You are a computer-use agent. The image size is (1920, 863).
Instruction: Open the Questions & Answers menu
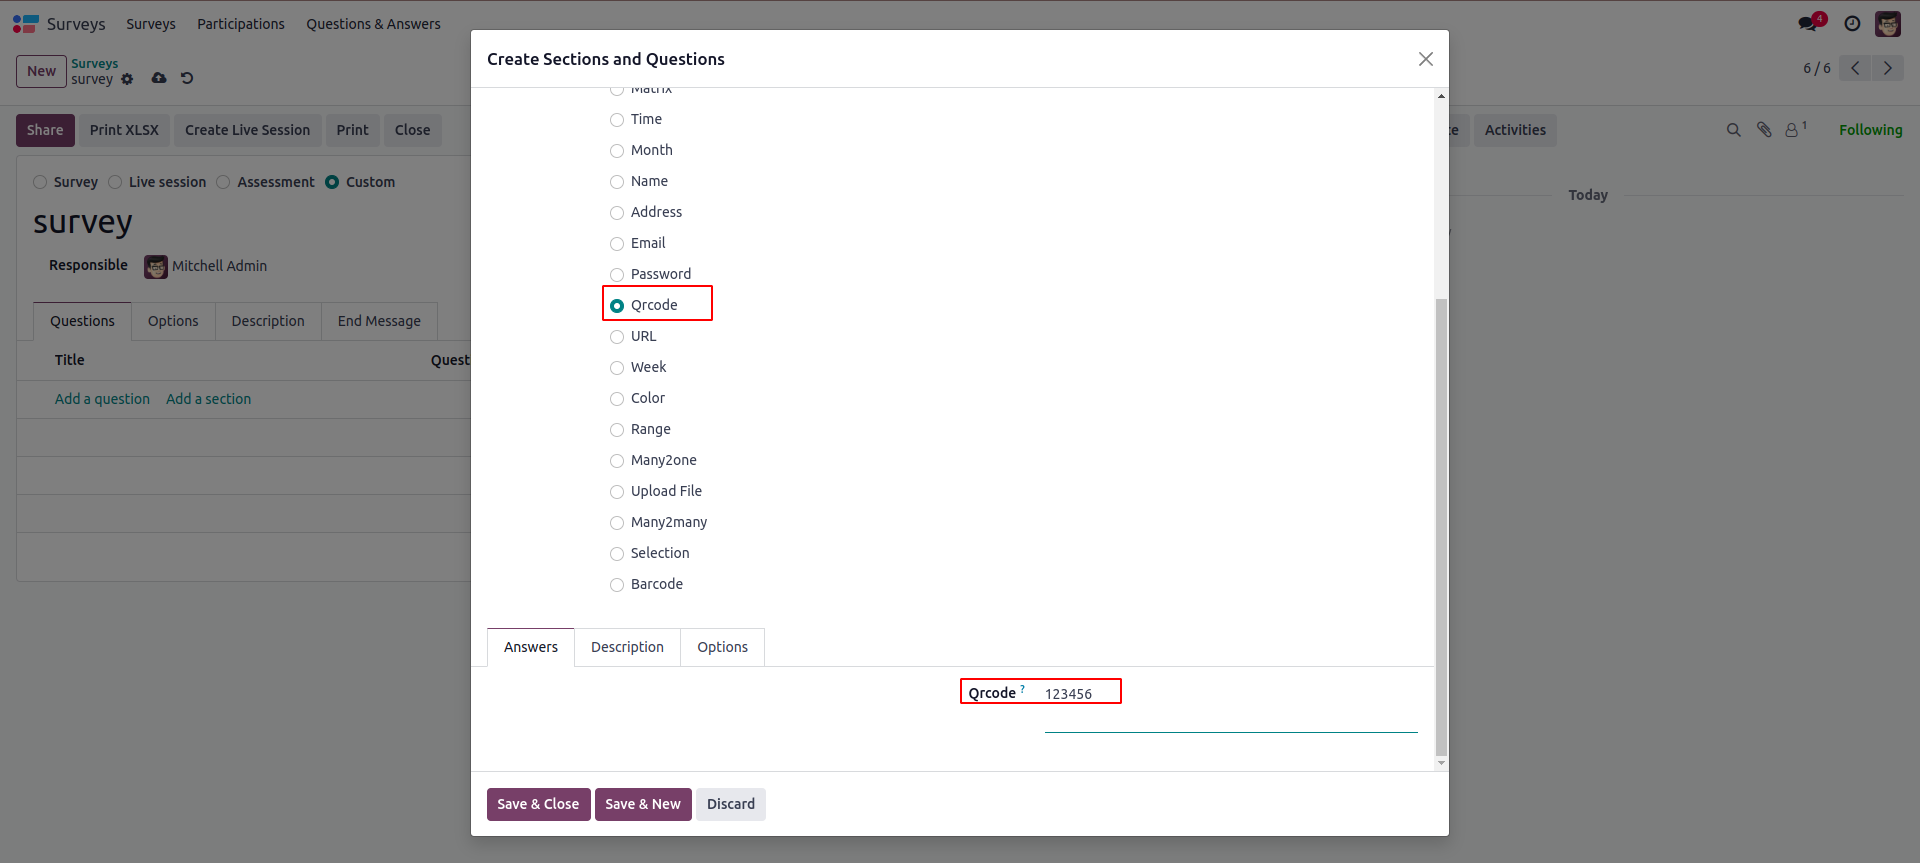[373, 24]
